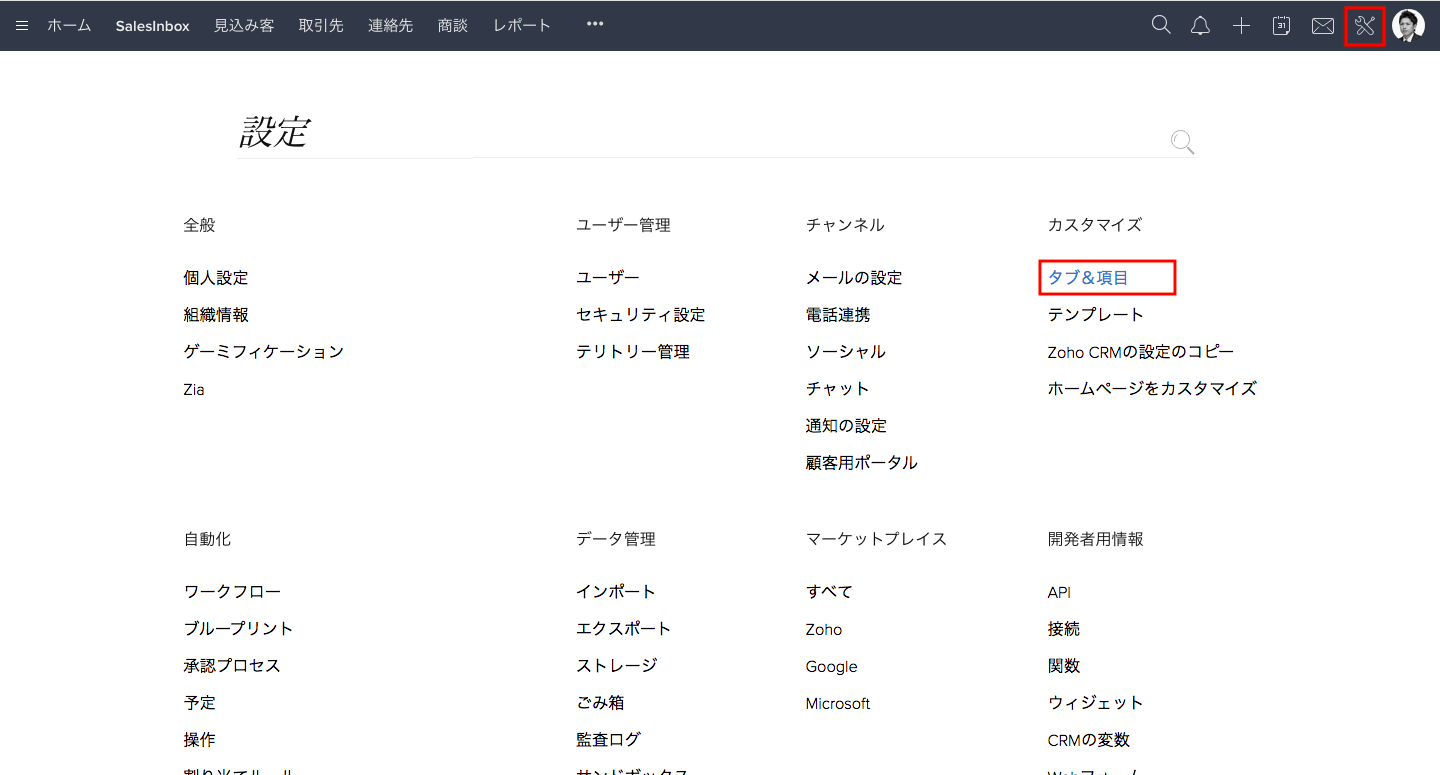Click the settings search magnifier icon
Screen dimensions: 1440x775
click(x=1182, y=142)
